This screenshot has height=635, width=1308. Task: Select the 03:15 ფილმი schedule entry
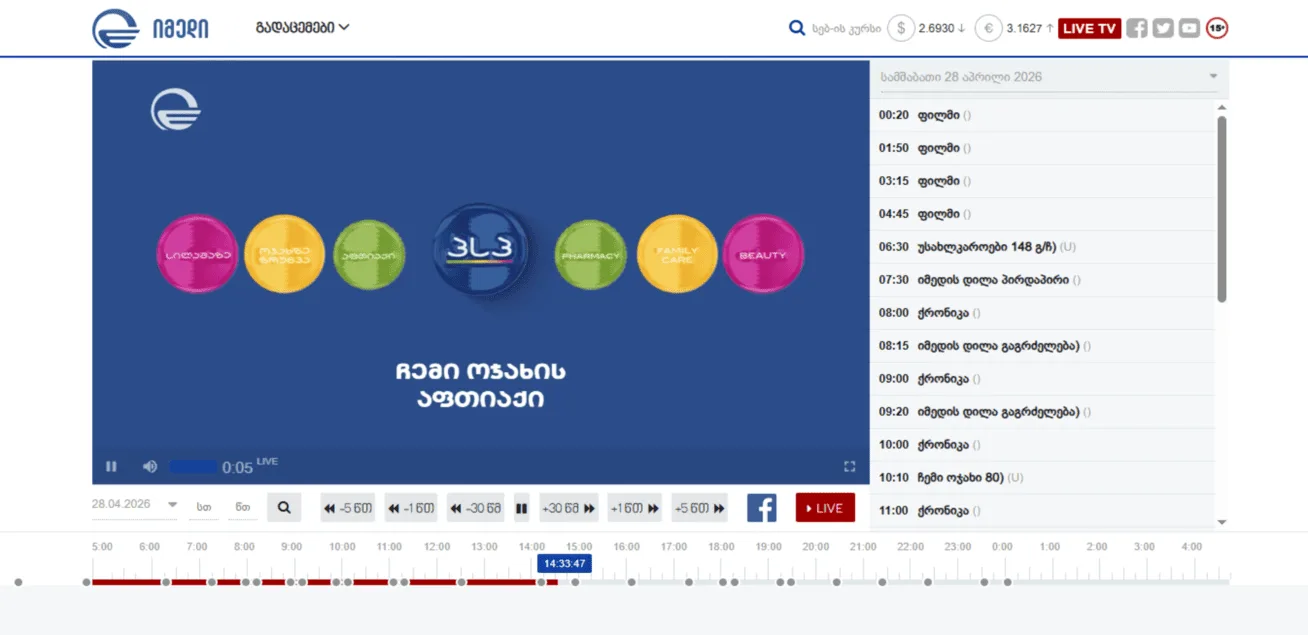(1042, 181)
